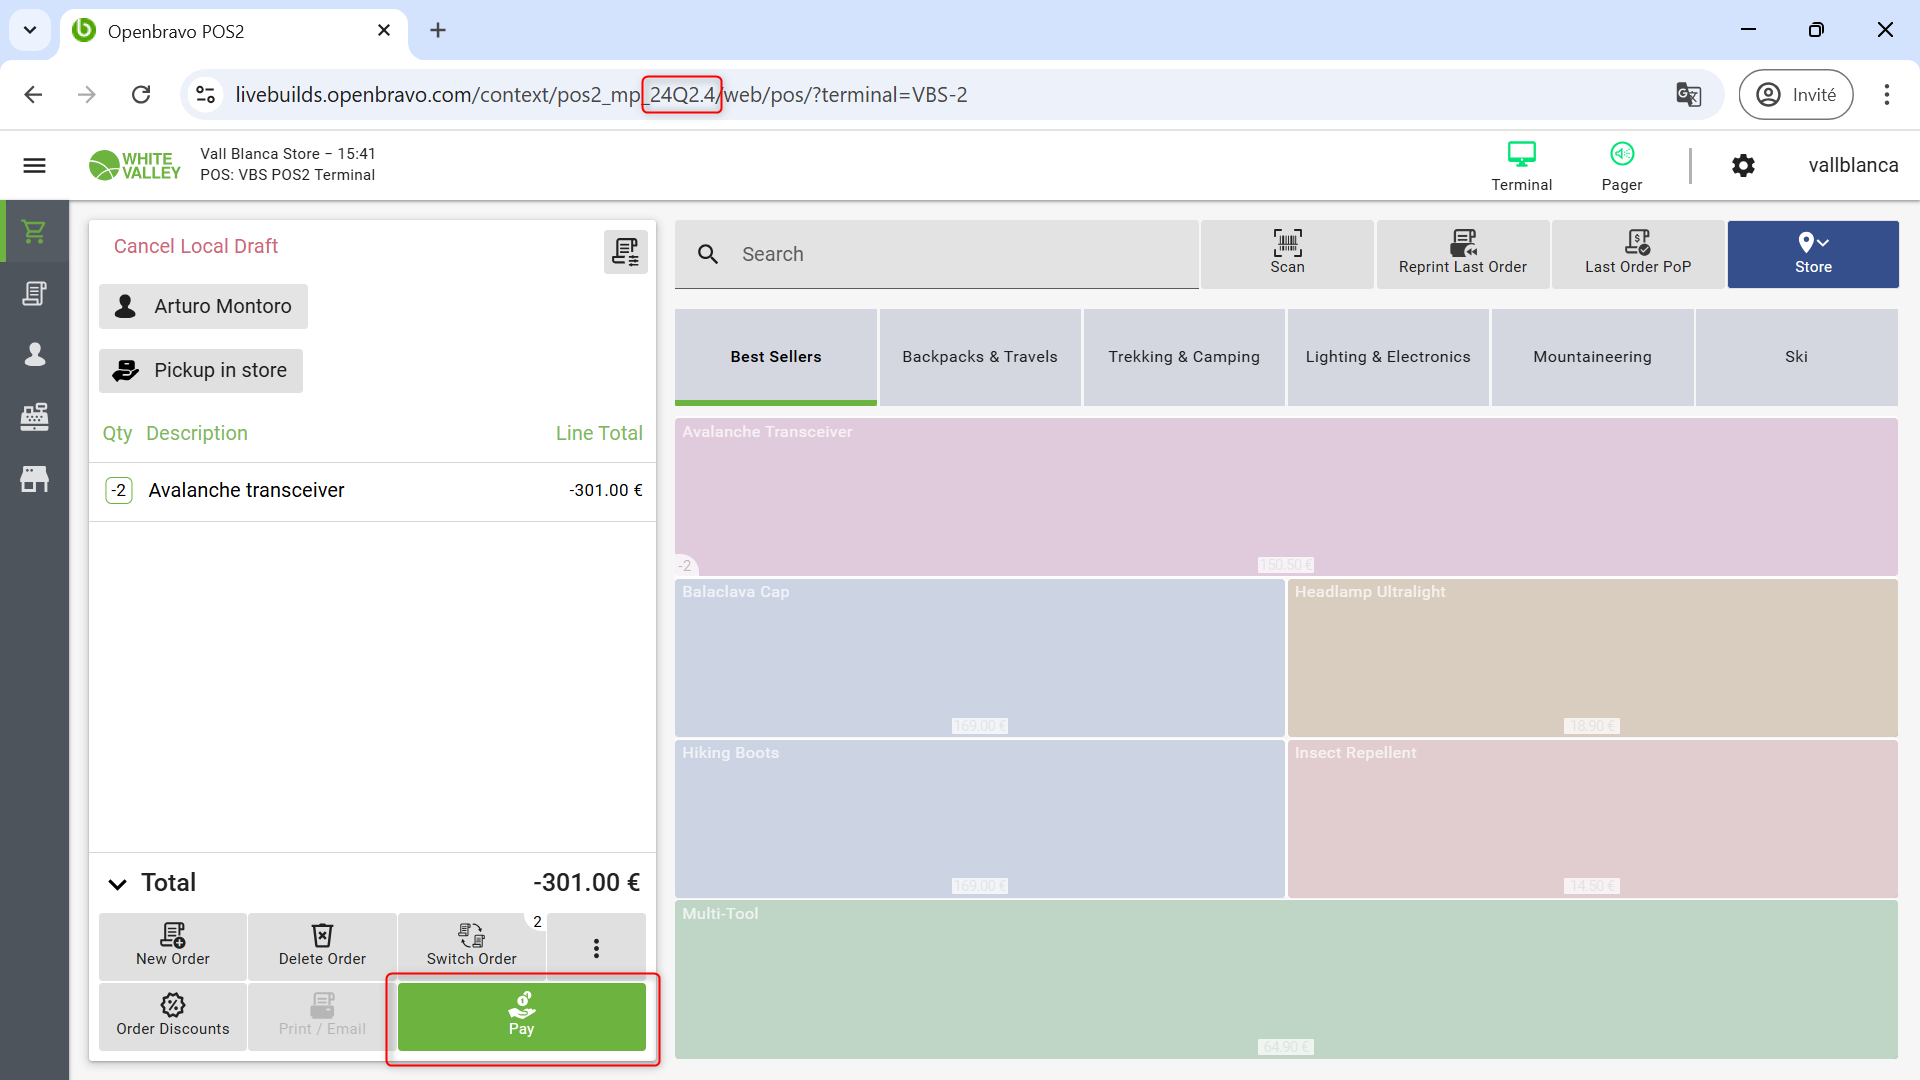Open the store sidebar icon
The height and width of the screenshot is (1080, 1920).
pyautogui.click(x=34, y=479)
